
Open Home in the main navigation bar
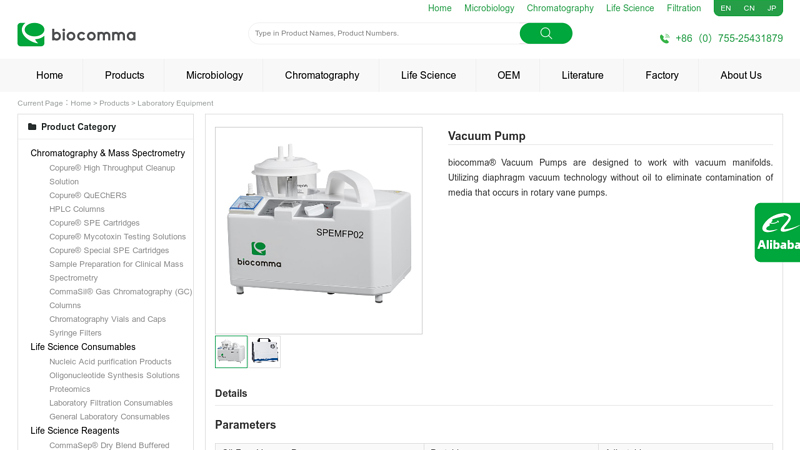point(49,76)
